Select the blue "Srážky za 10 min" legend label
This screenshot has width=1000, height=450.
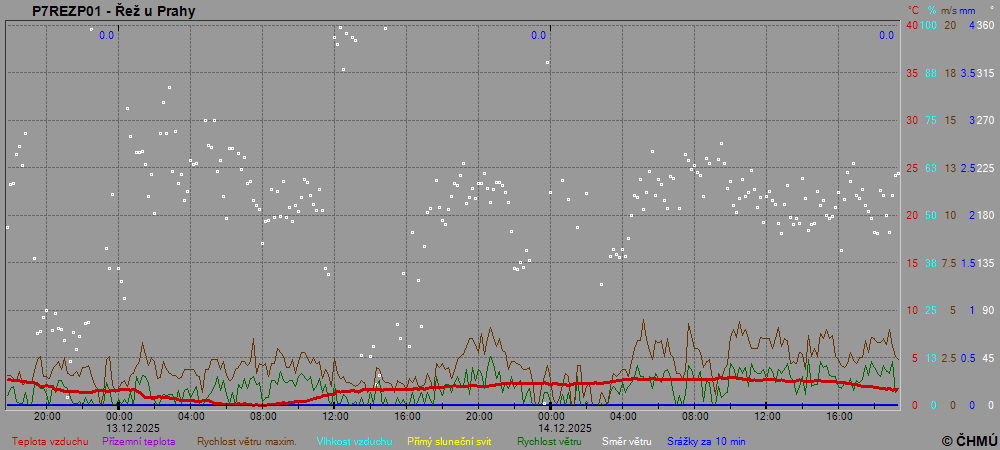click(706, 441)
